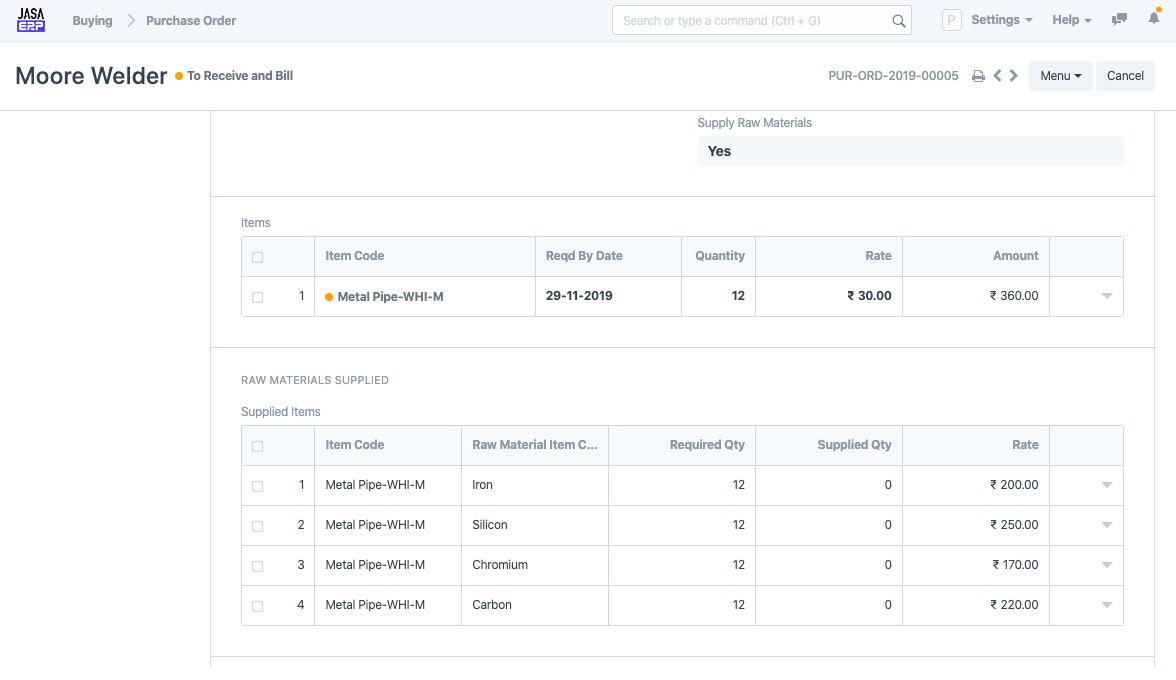This screenshot has width=1176, height=680.
Task: Click the JASA ERP logo icon
Action: pyautogui.click(x=31, y=20)
